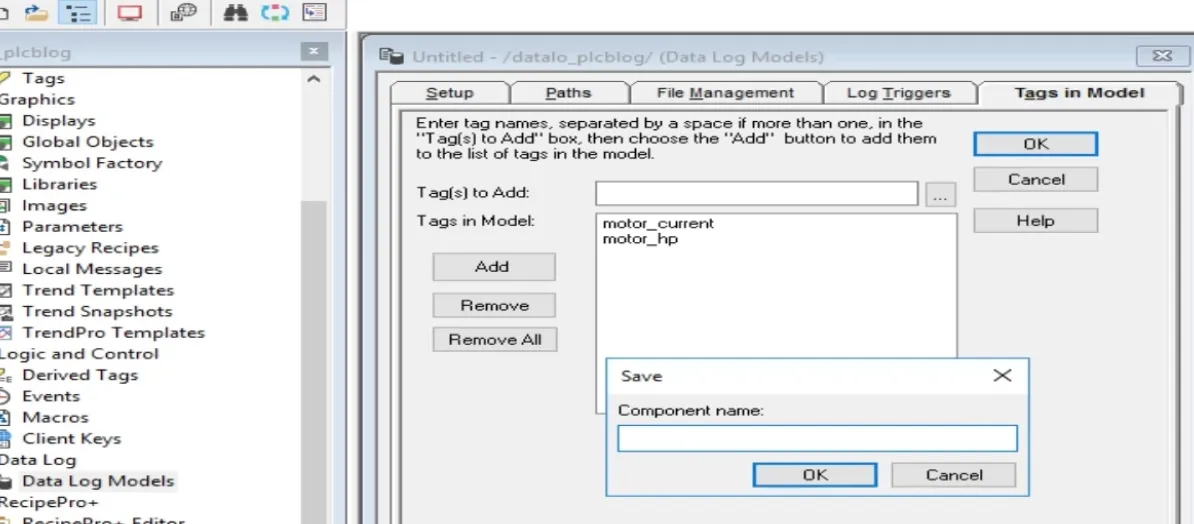Click the Logic and Control folder label
The height and width of the screenshot is (524, 1194).
[79, 354]
